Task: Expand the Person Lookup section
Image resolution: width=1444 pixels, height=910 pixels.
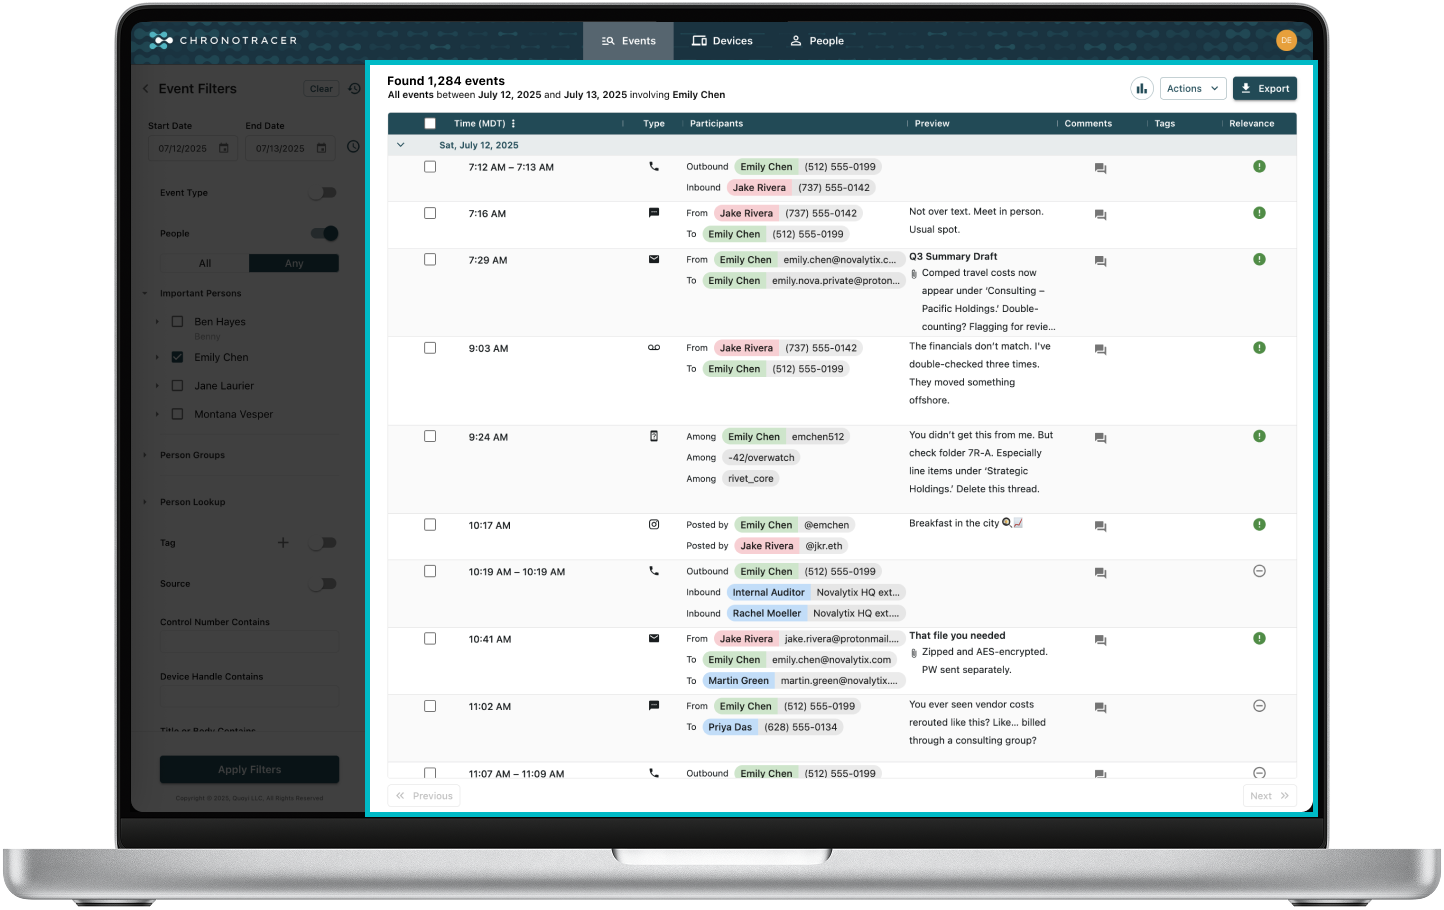Action: [x=146, y=502]
